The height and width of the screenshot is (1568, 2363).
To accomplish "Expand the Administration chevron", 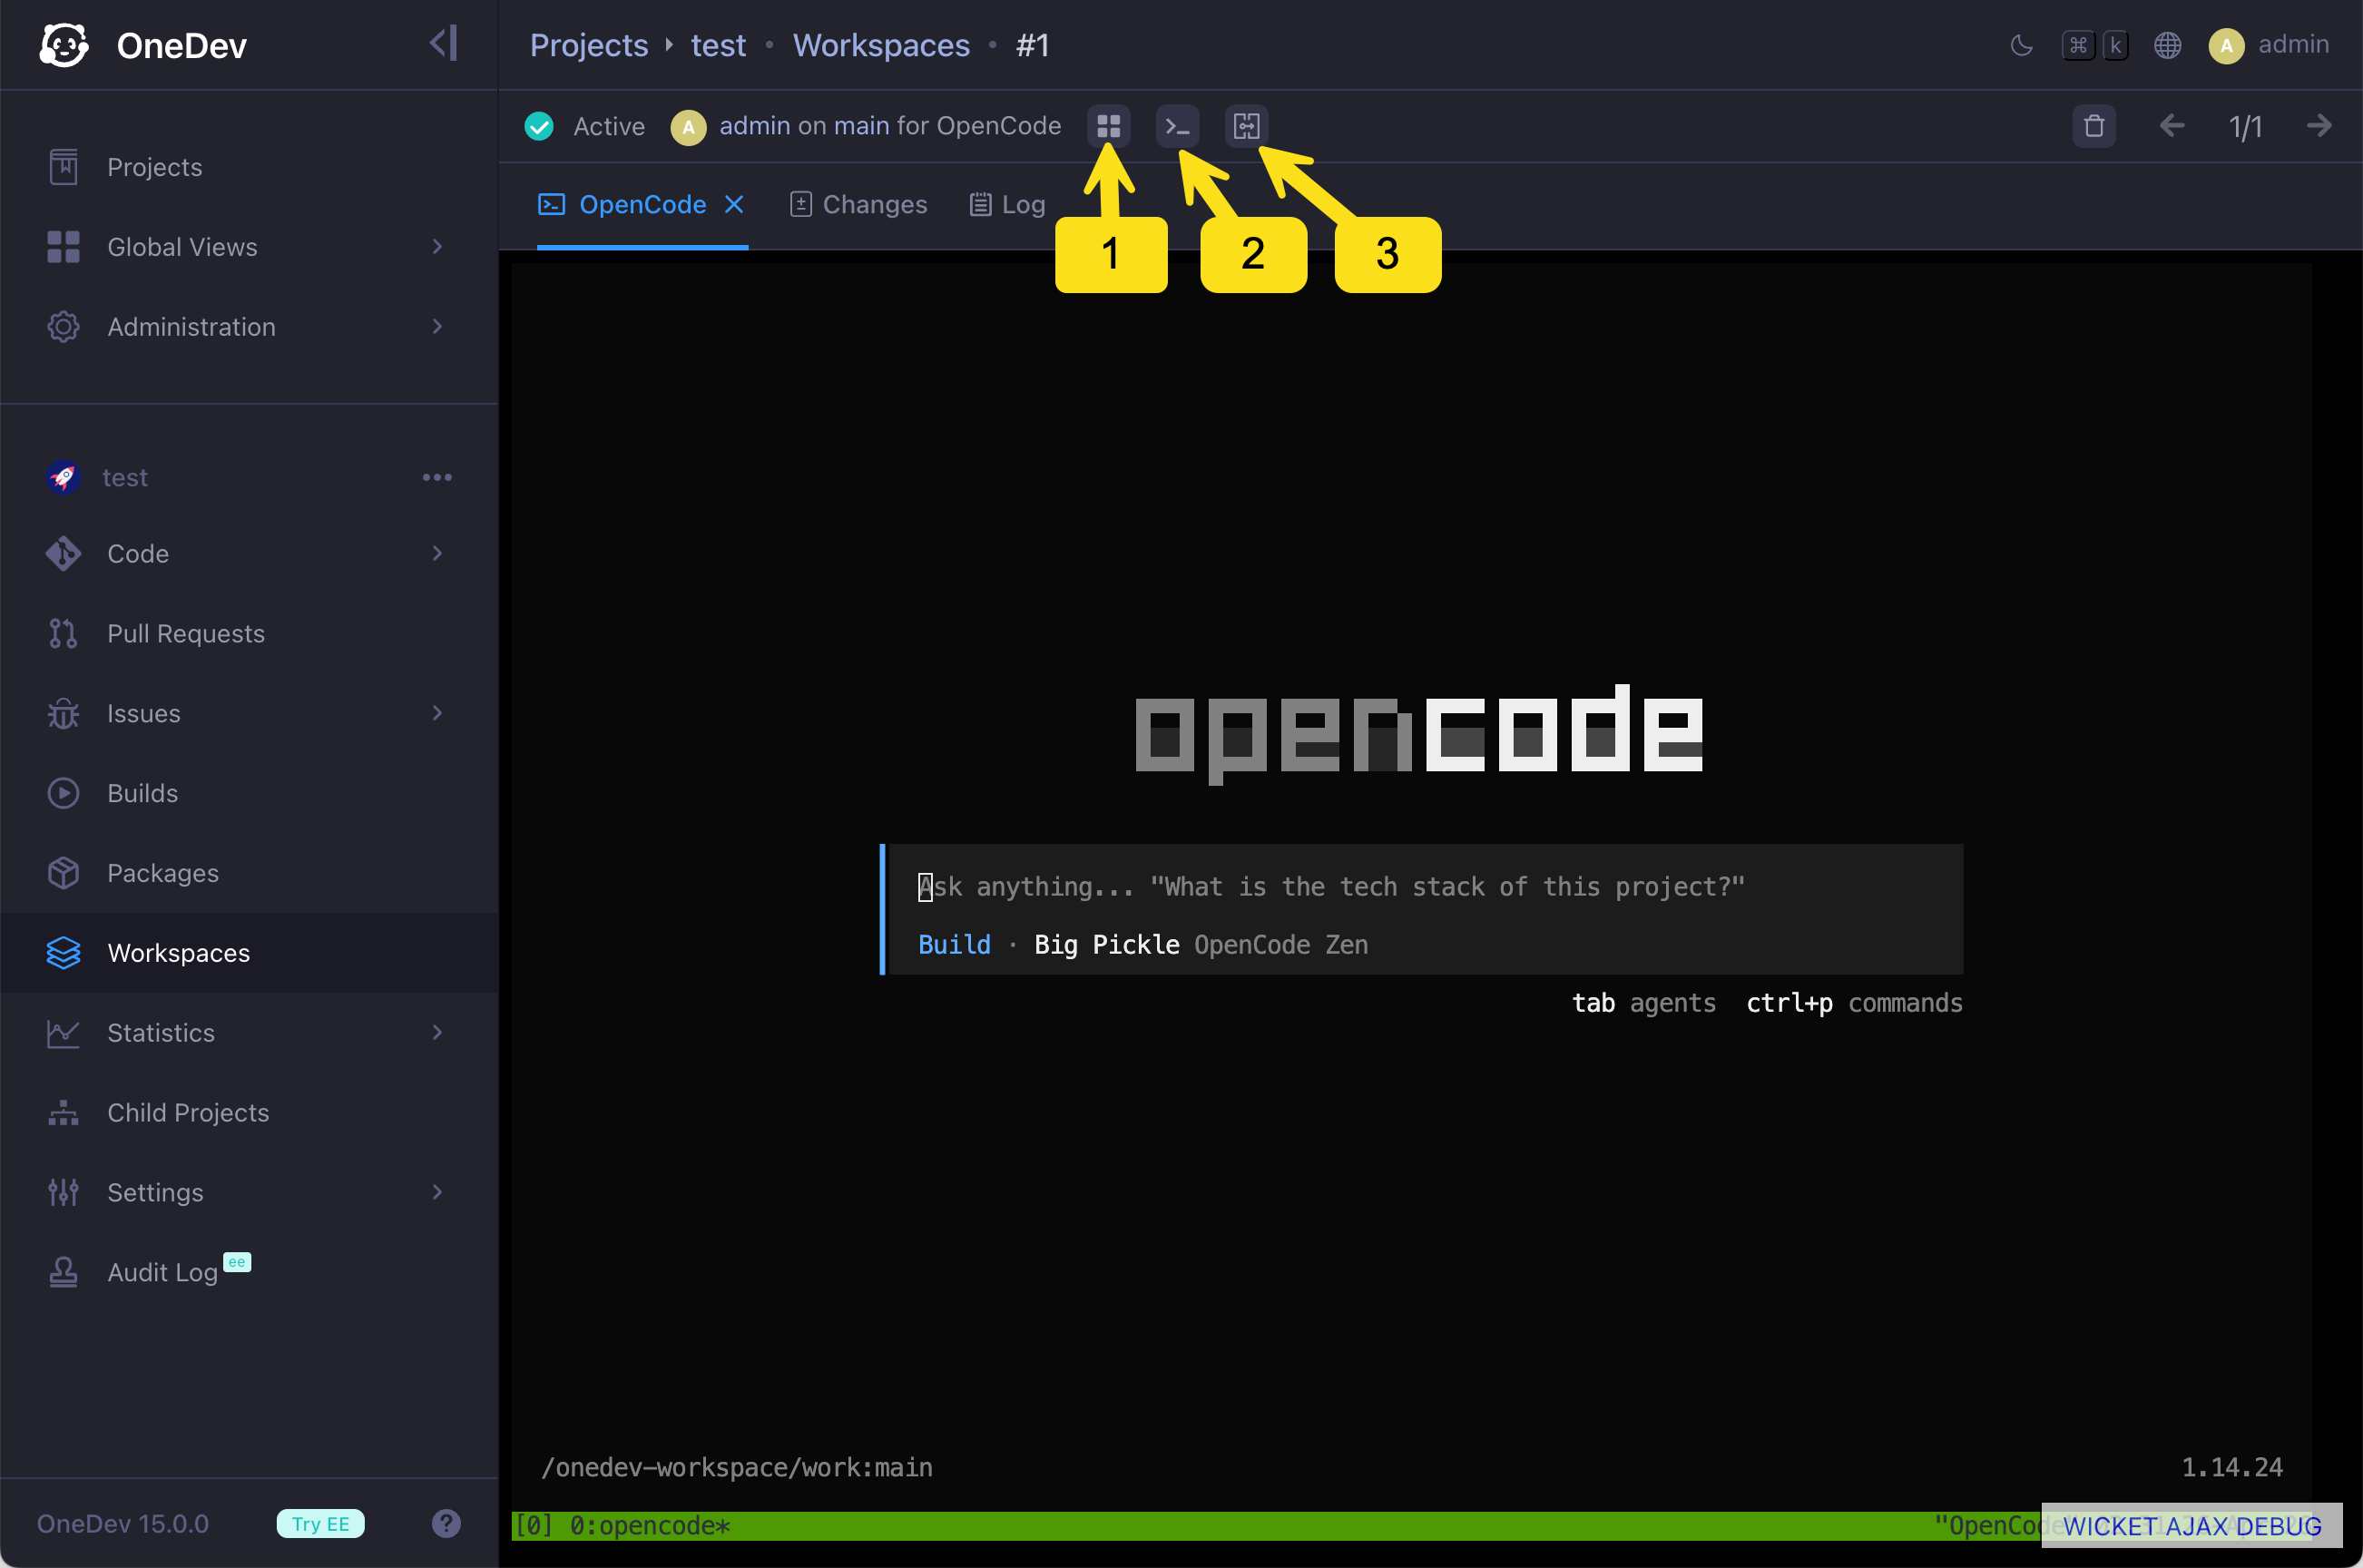I will tap(437, 327).
